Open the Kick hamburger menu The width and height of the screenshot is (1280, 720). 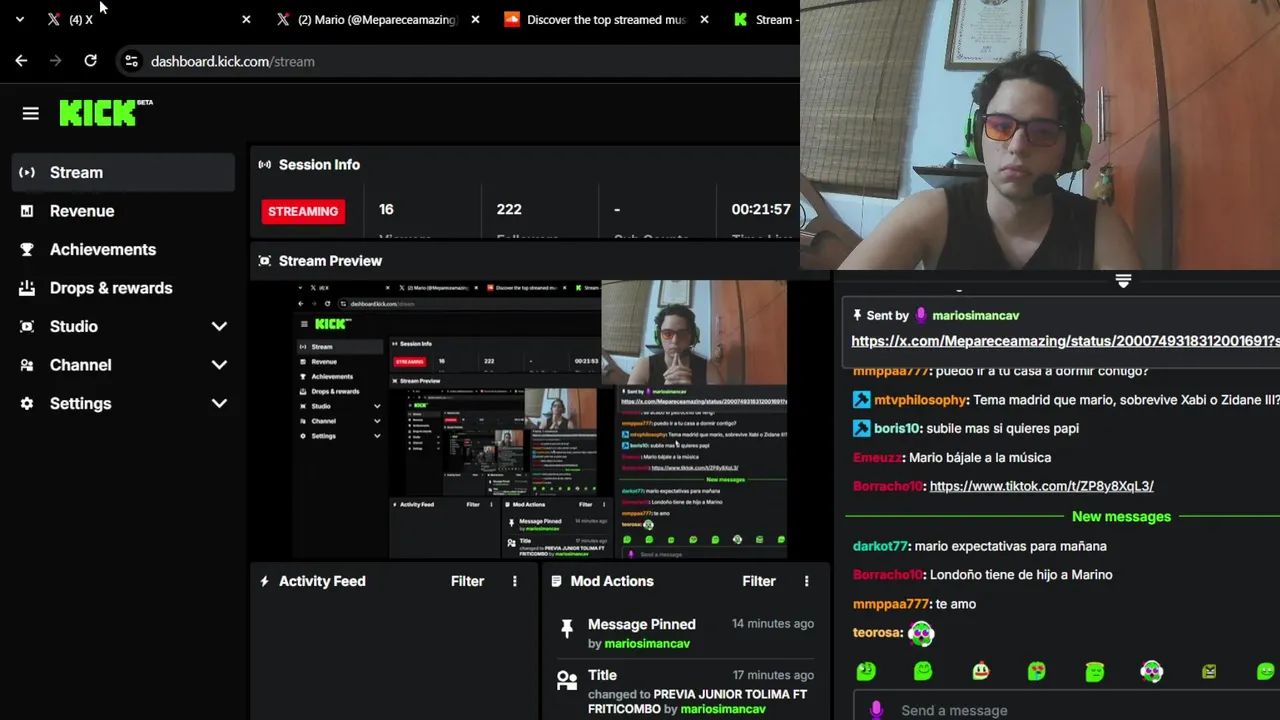[x=30, y=114]
